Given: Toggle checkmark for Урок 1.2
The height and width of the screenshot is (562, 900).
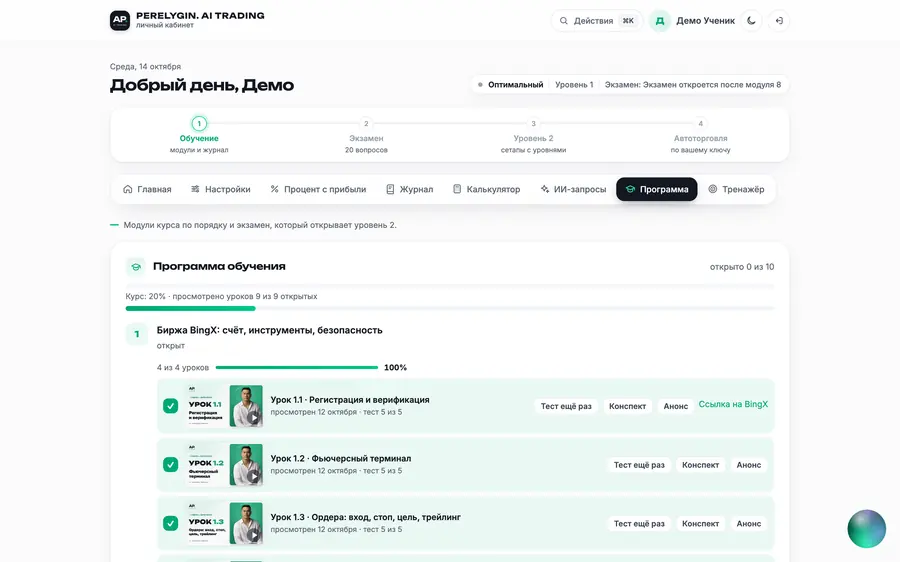Looking at the screenshot, I should pos(170,464).
